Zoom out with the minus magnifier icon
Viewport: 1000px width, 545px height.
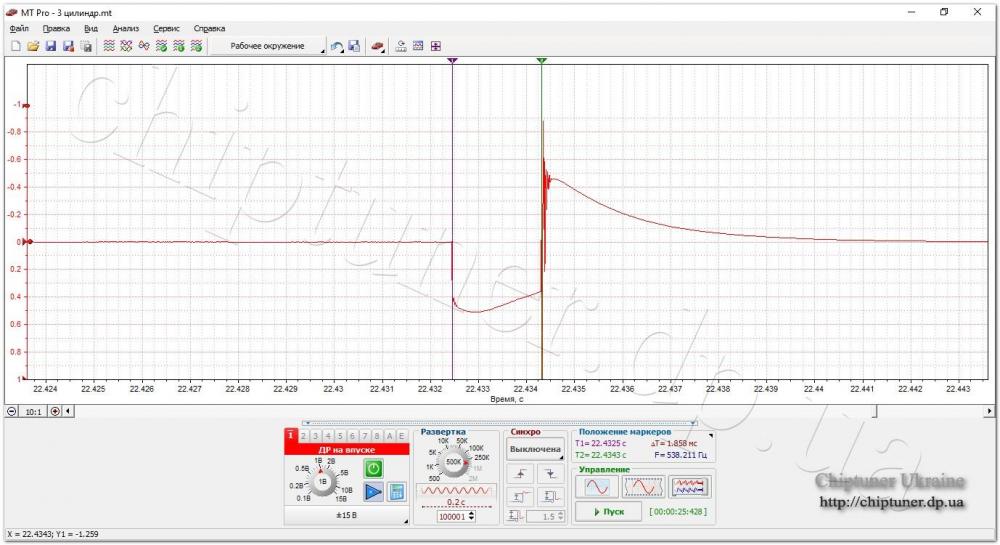(x=11, y=412)
